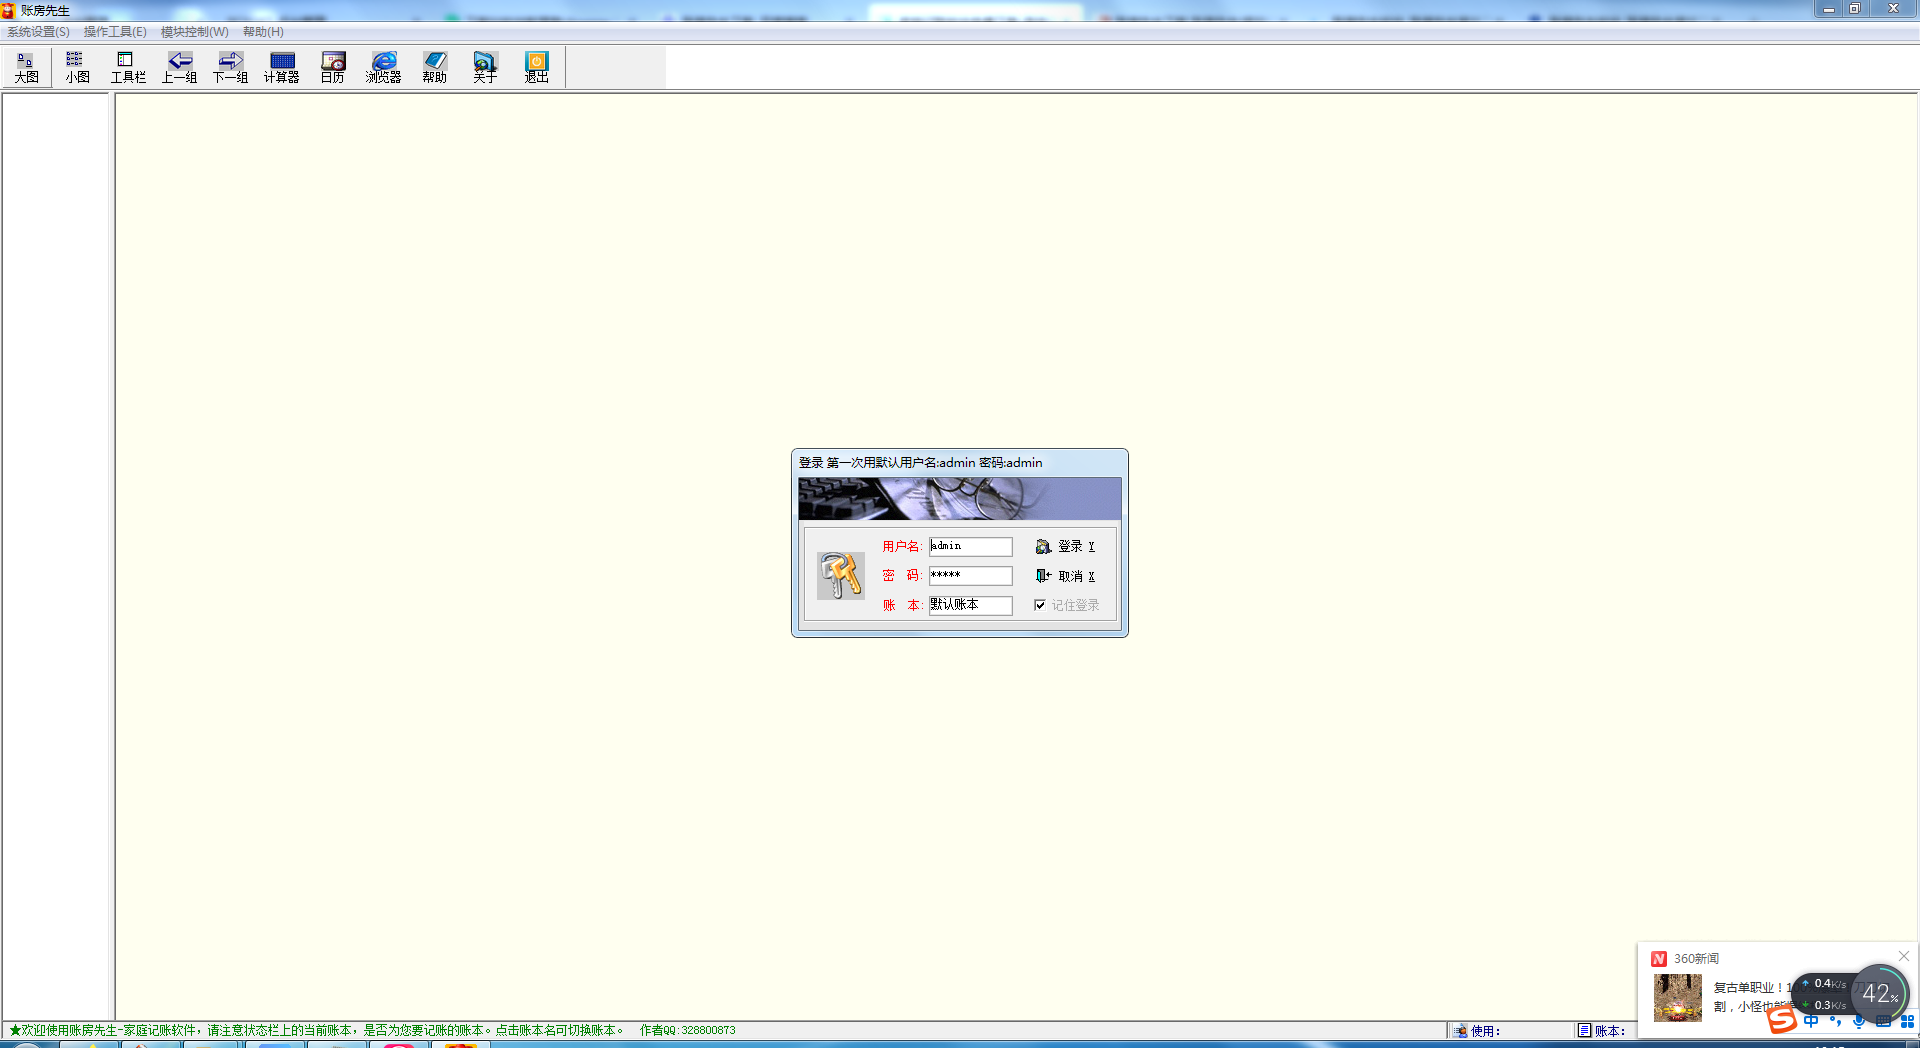
Task: Open the 帮助(H) menu
Action: tap(263, 32)
